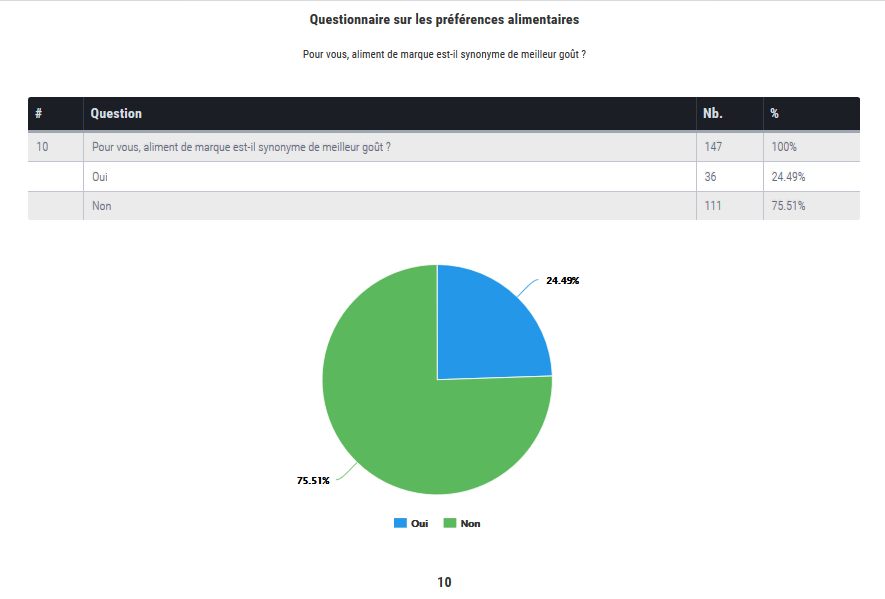The width and height of the screenshot is (885, 599).
Task: Click the '#' column header
Action: click(39, 113)
